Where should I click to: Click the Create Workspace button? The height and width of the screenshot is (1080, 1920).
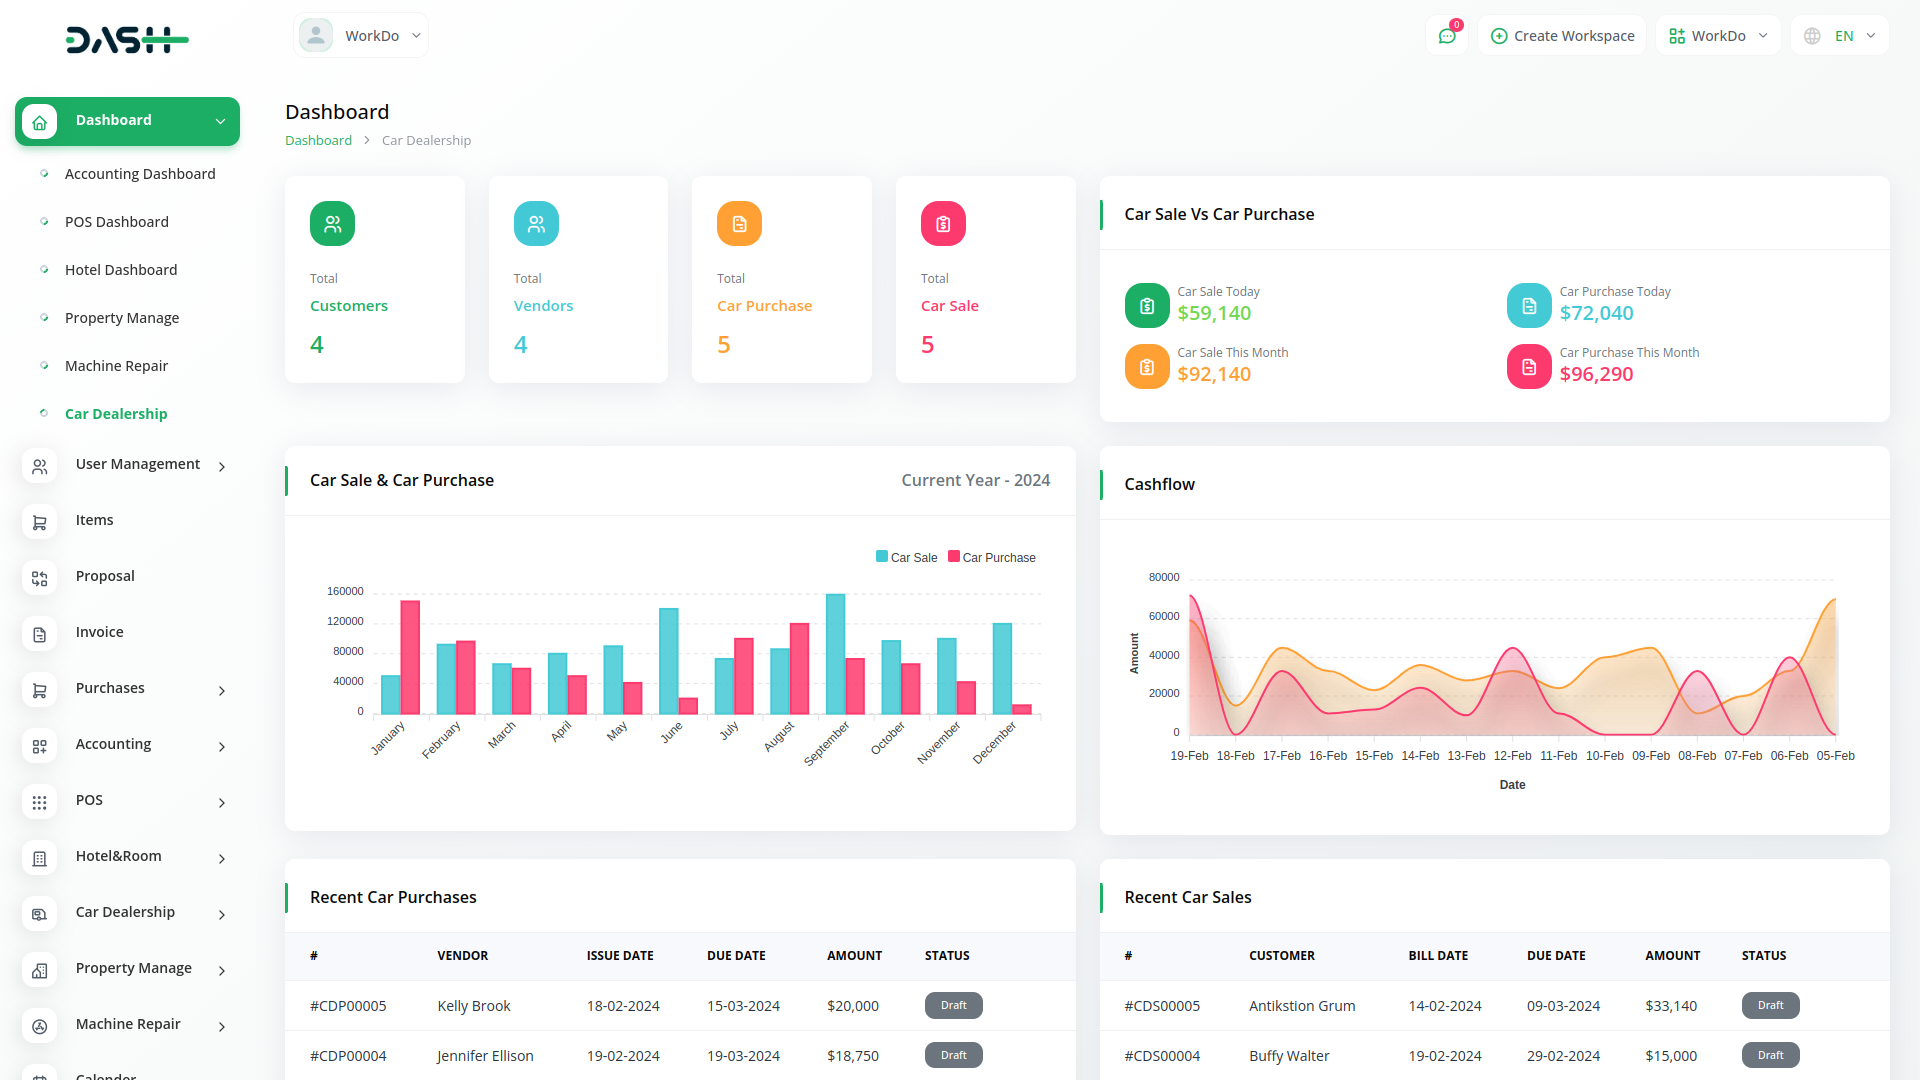pos(1562,36)
